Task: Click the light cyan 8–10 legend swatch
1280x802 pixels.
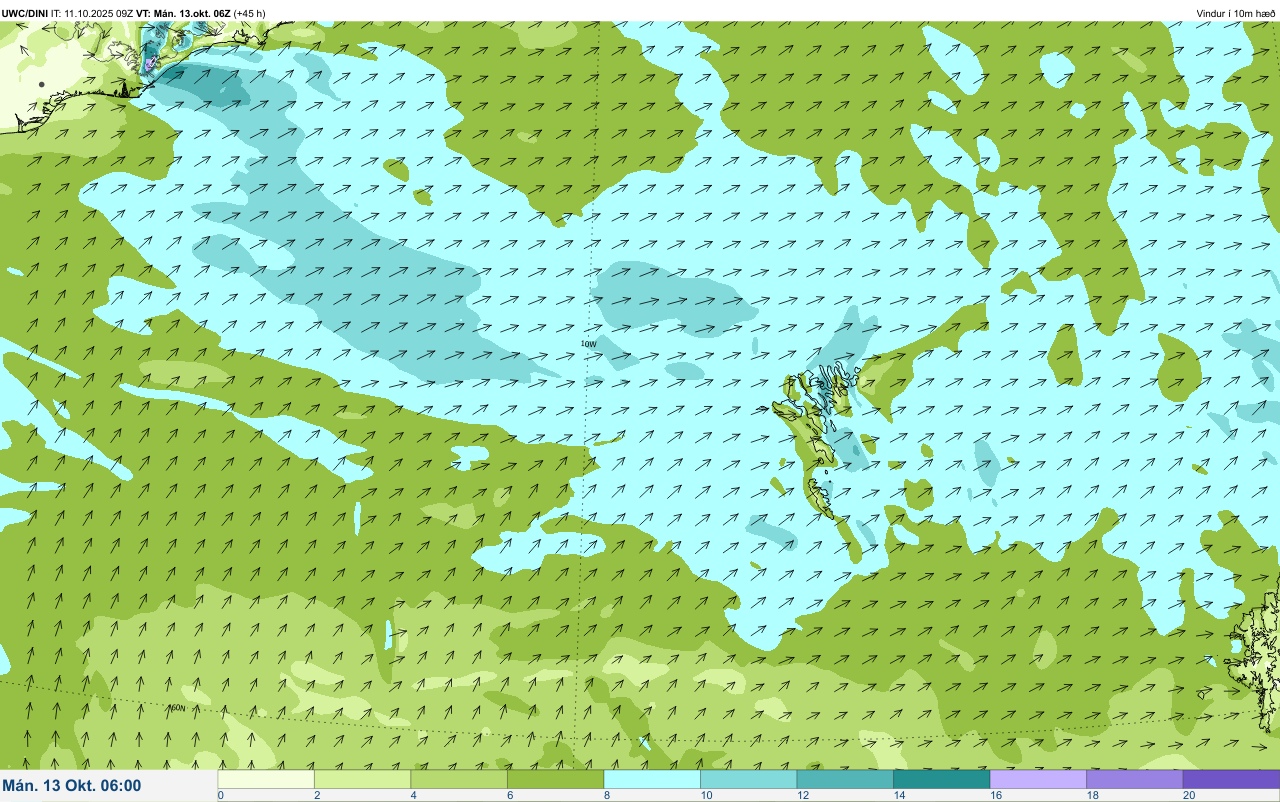Action: [x=652, y=779]
